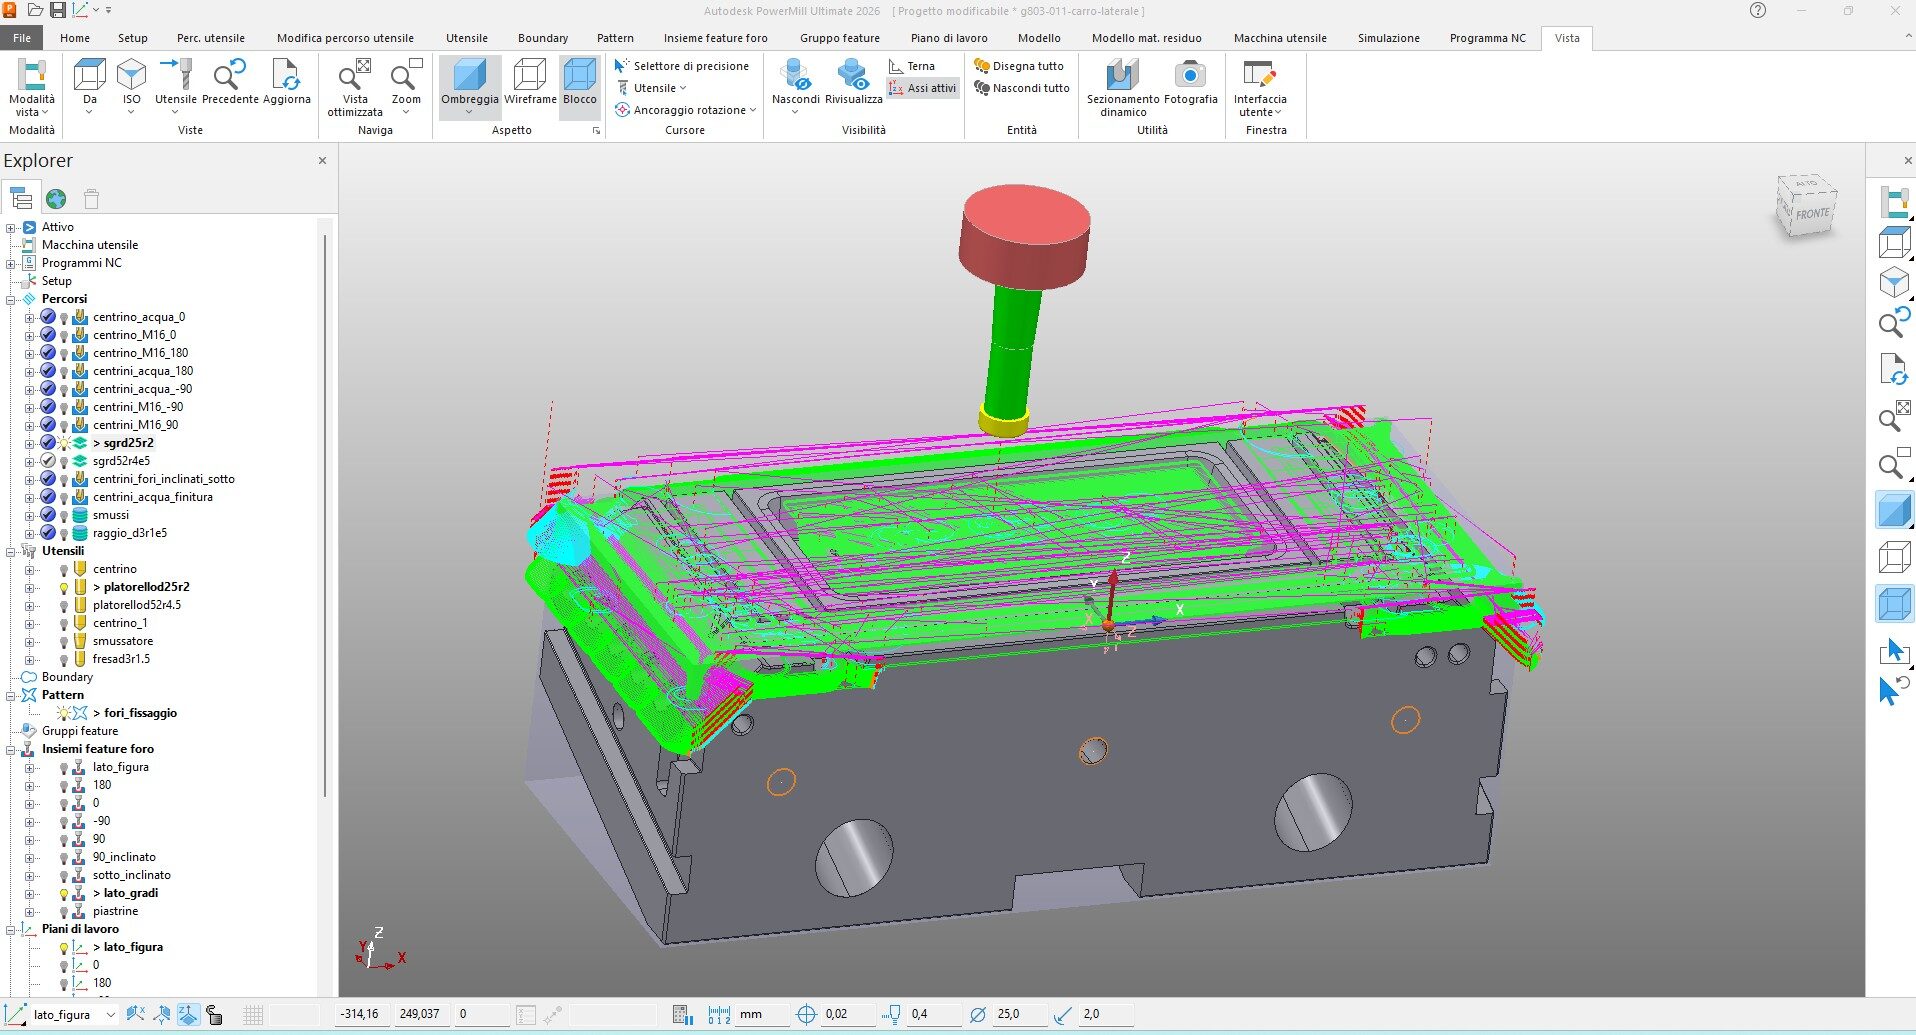The height and width of the screenshot is (1035, 1916).
Task: Click the Wireframe view icon
Action: (529, 76)
